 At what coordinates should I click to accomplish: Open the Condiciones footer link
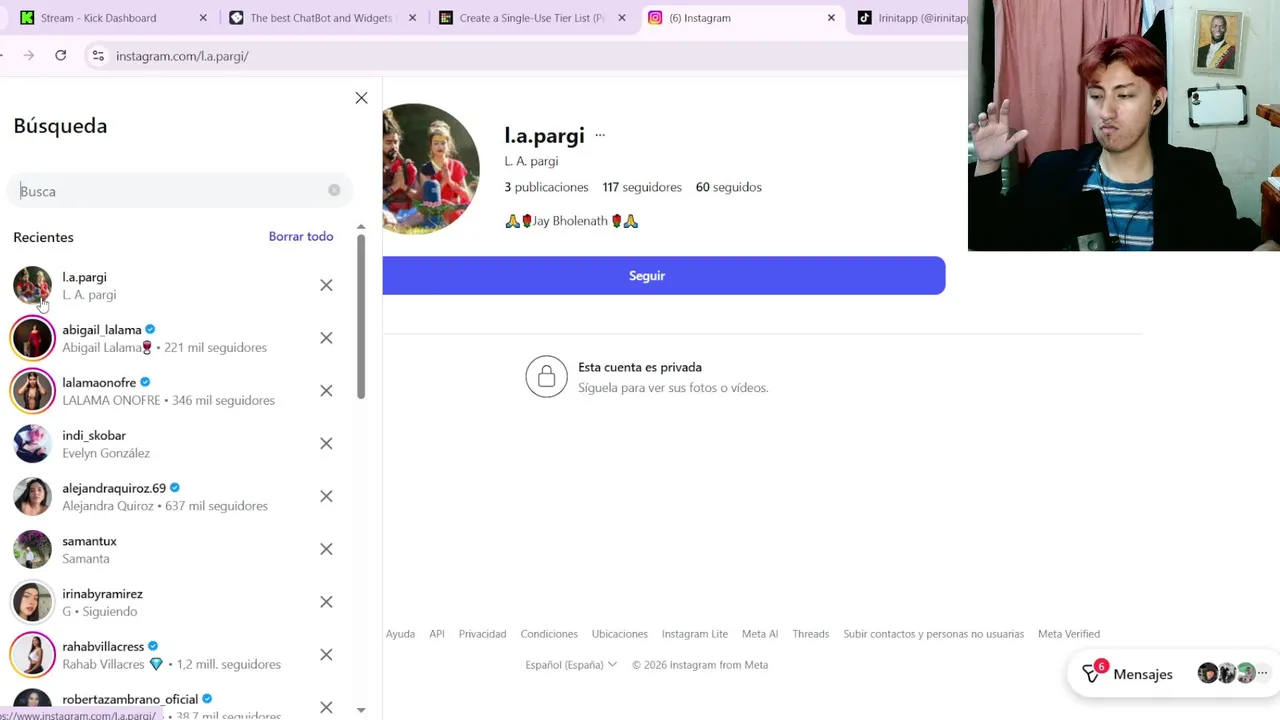(549, 634)
